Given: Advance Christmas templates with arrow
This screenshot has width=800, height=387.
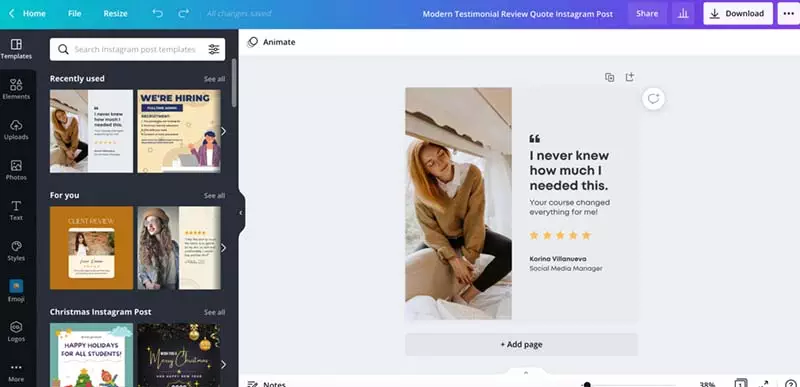Looking at the screenshot, I should pyautogui.click(x=223, y=365).
